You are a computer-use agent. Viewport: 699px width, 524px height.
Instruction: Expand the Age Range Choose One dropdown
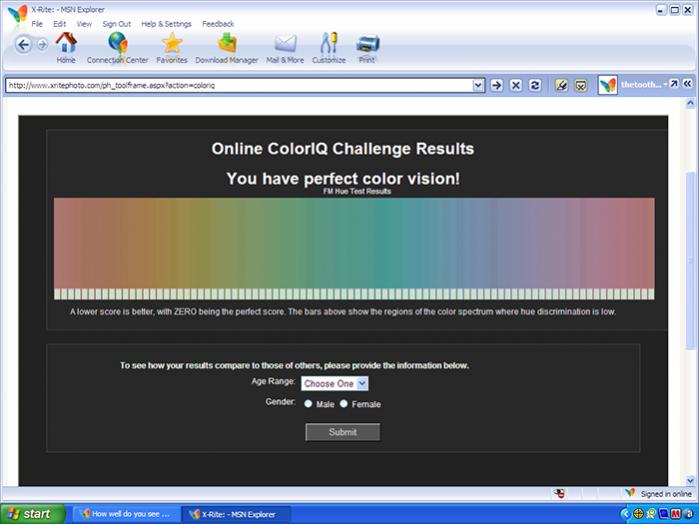coord(335,384)
